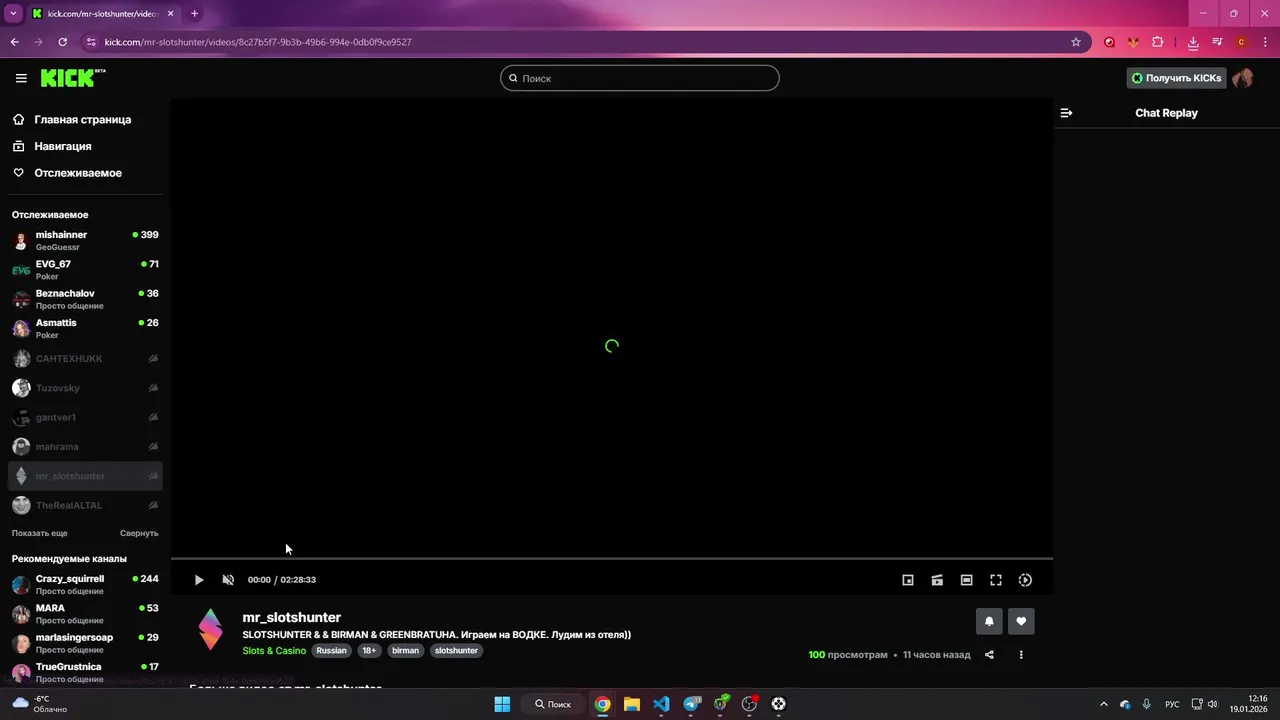Open the user profile avatar menu
This screenshot has height=720, width=1280.
pyautogui.click(x=1243, y=78)
